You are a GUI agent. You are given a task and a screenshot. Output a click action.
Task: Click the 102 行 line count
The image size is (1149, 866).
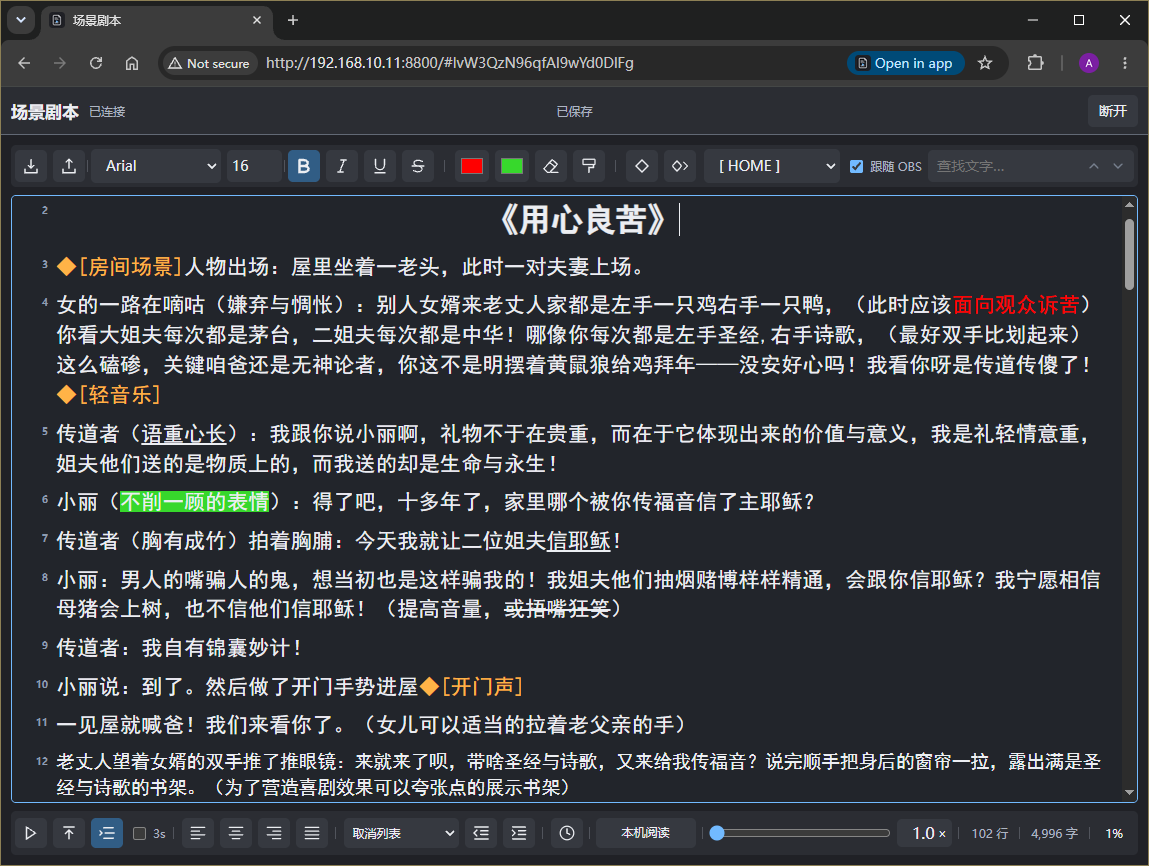(990, 834)
